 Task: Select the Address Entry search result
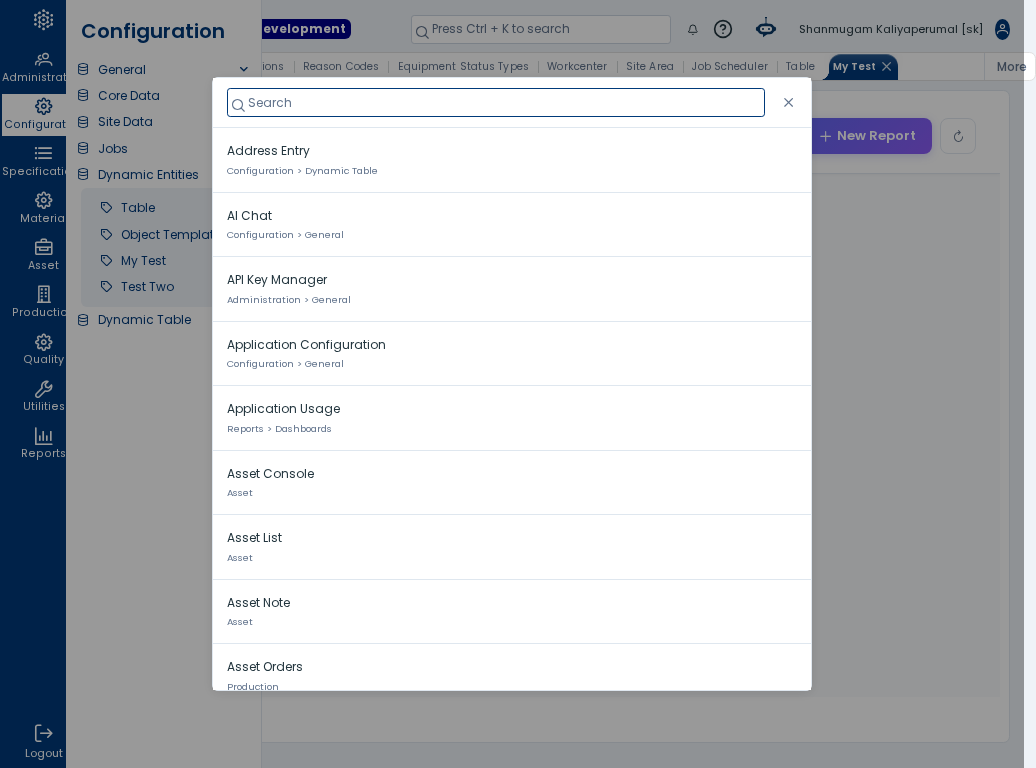click(511, 160)
